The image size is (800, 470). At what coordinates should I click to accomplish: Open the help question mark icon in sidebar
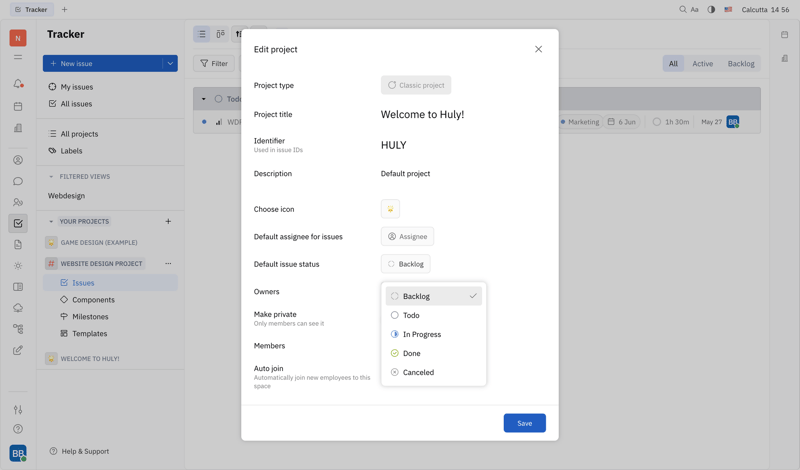tap(18, 429)
